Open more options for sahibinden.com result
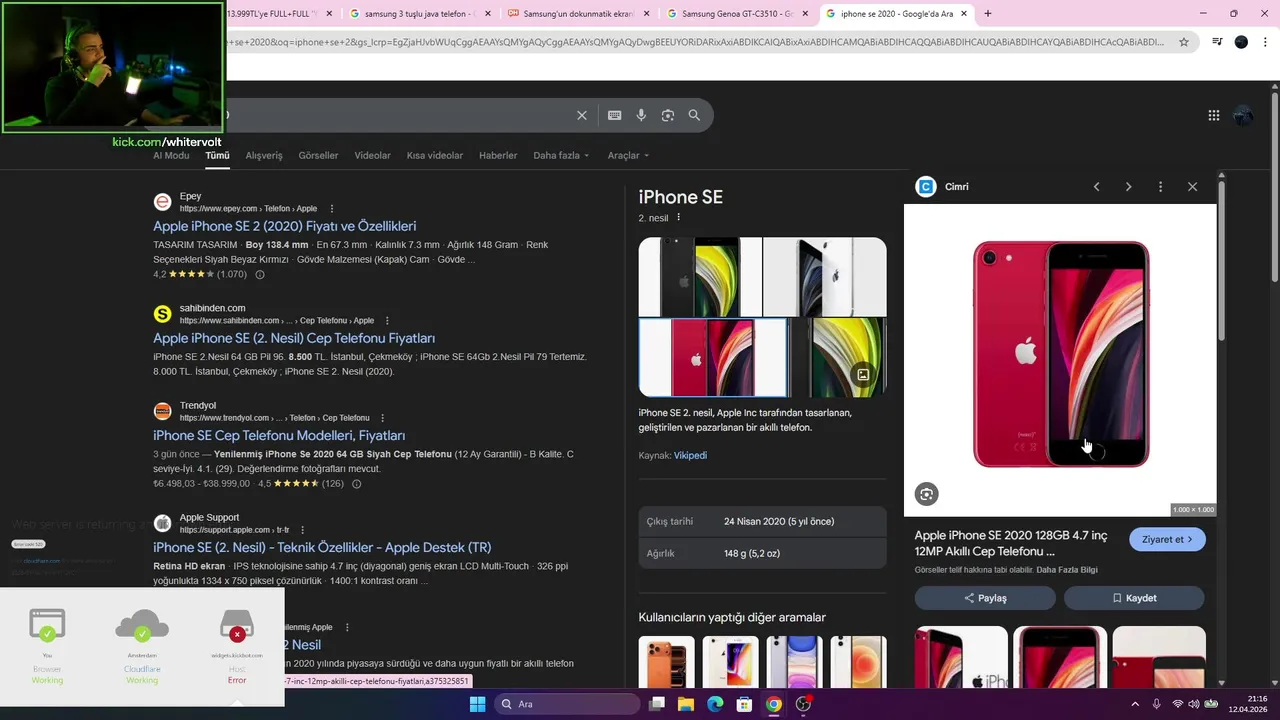1280x720 pixels. tap(389, 321)
